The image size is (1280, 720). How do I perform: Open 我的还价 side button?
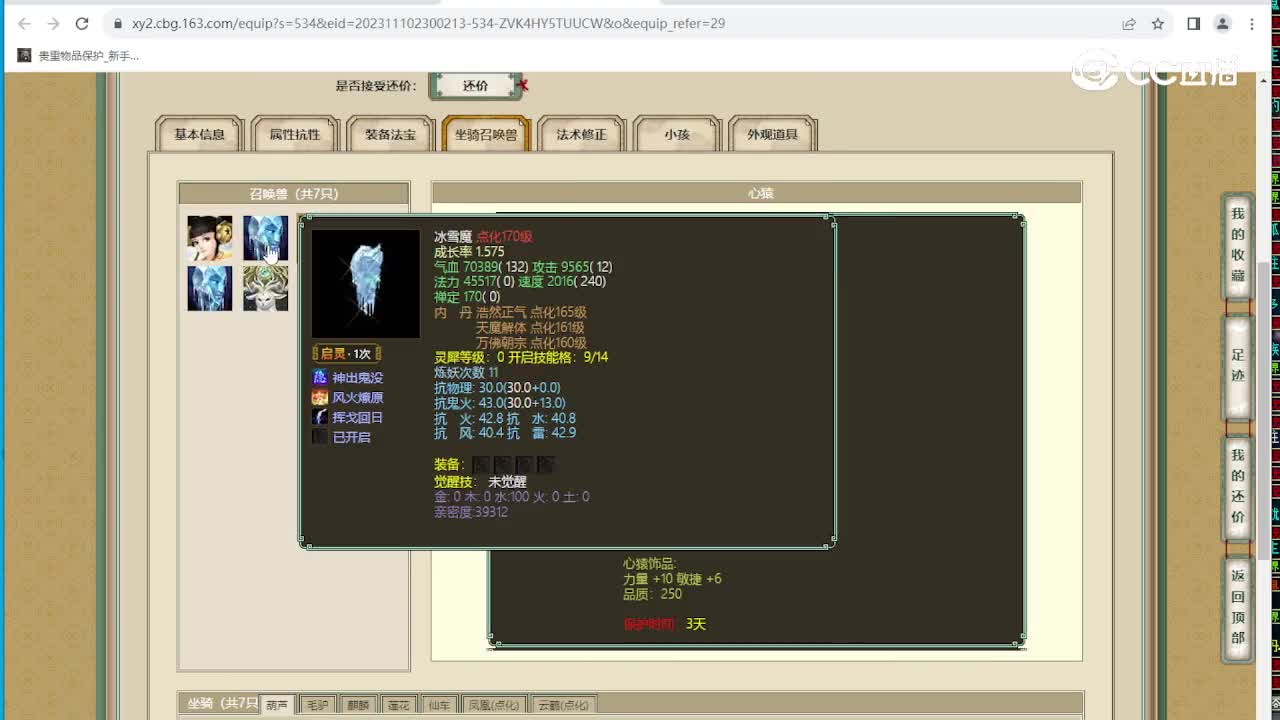(1238, 486)
